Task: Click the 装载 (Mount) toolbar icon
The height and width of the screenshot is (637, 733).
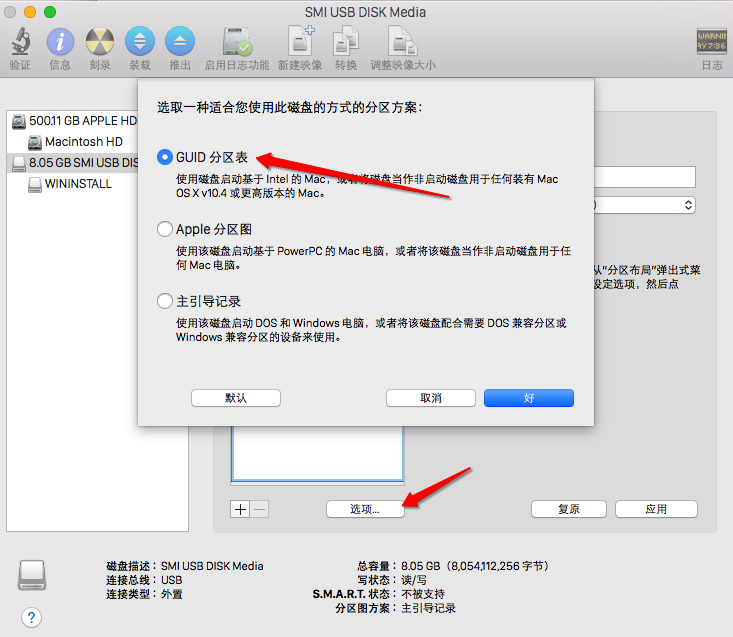Action: 140,42
